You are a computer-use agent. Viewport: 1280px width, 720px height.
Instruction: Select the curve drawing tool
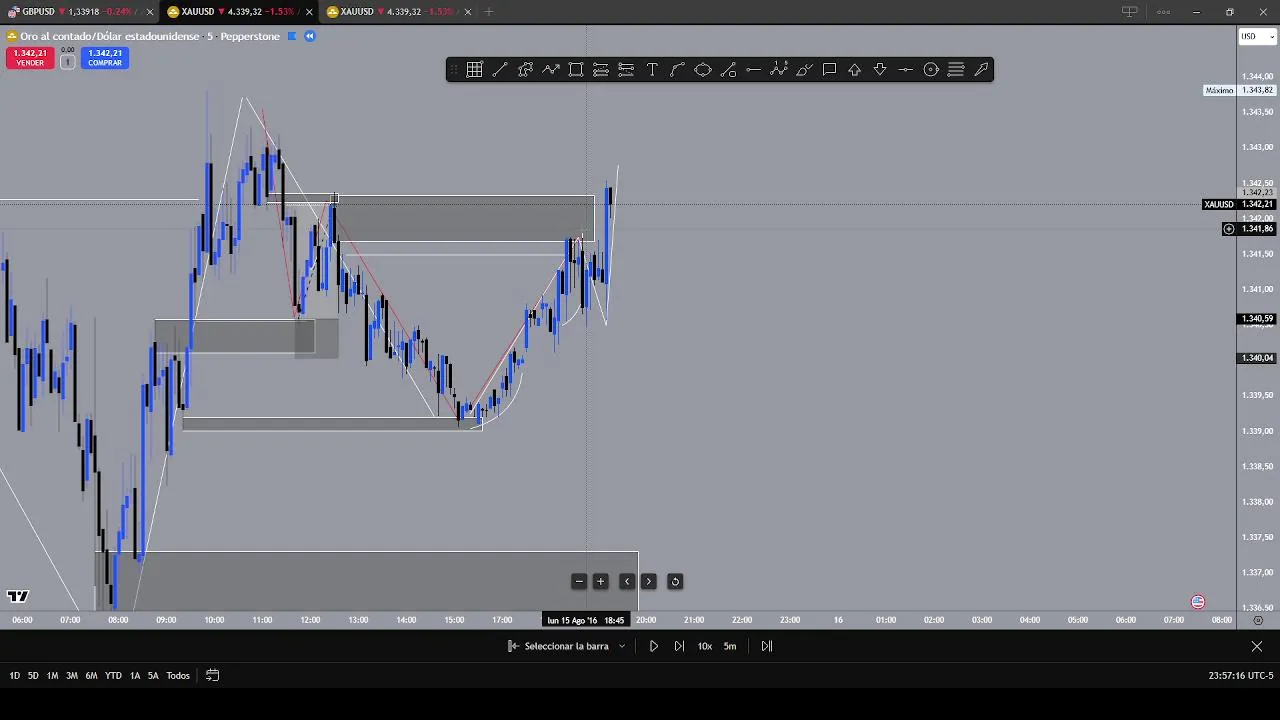click(x=677, y=69)
